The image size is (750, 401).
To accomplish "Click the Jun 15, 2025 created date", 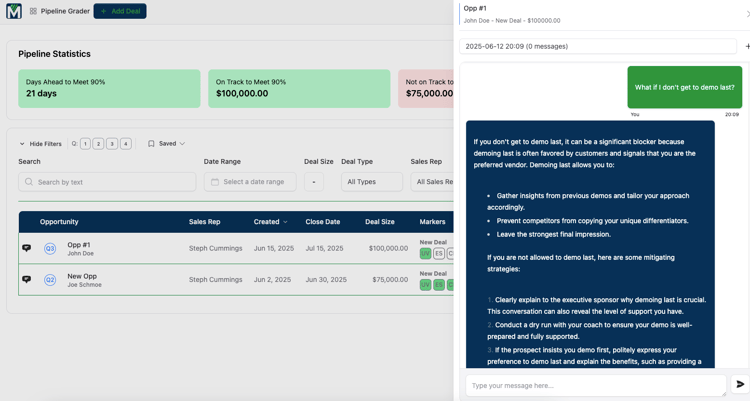I will [274, 248].
